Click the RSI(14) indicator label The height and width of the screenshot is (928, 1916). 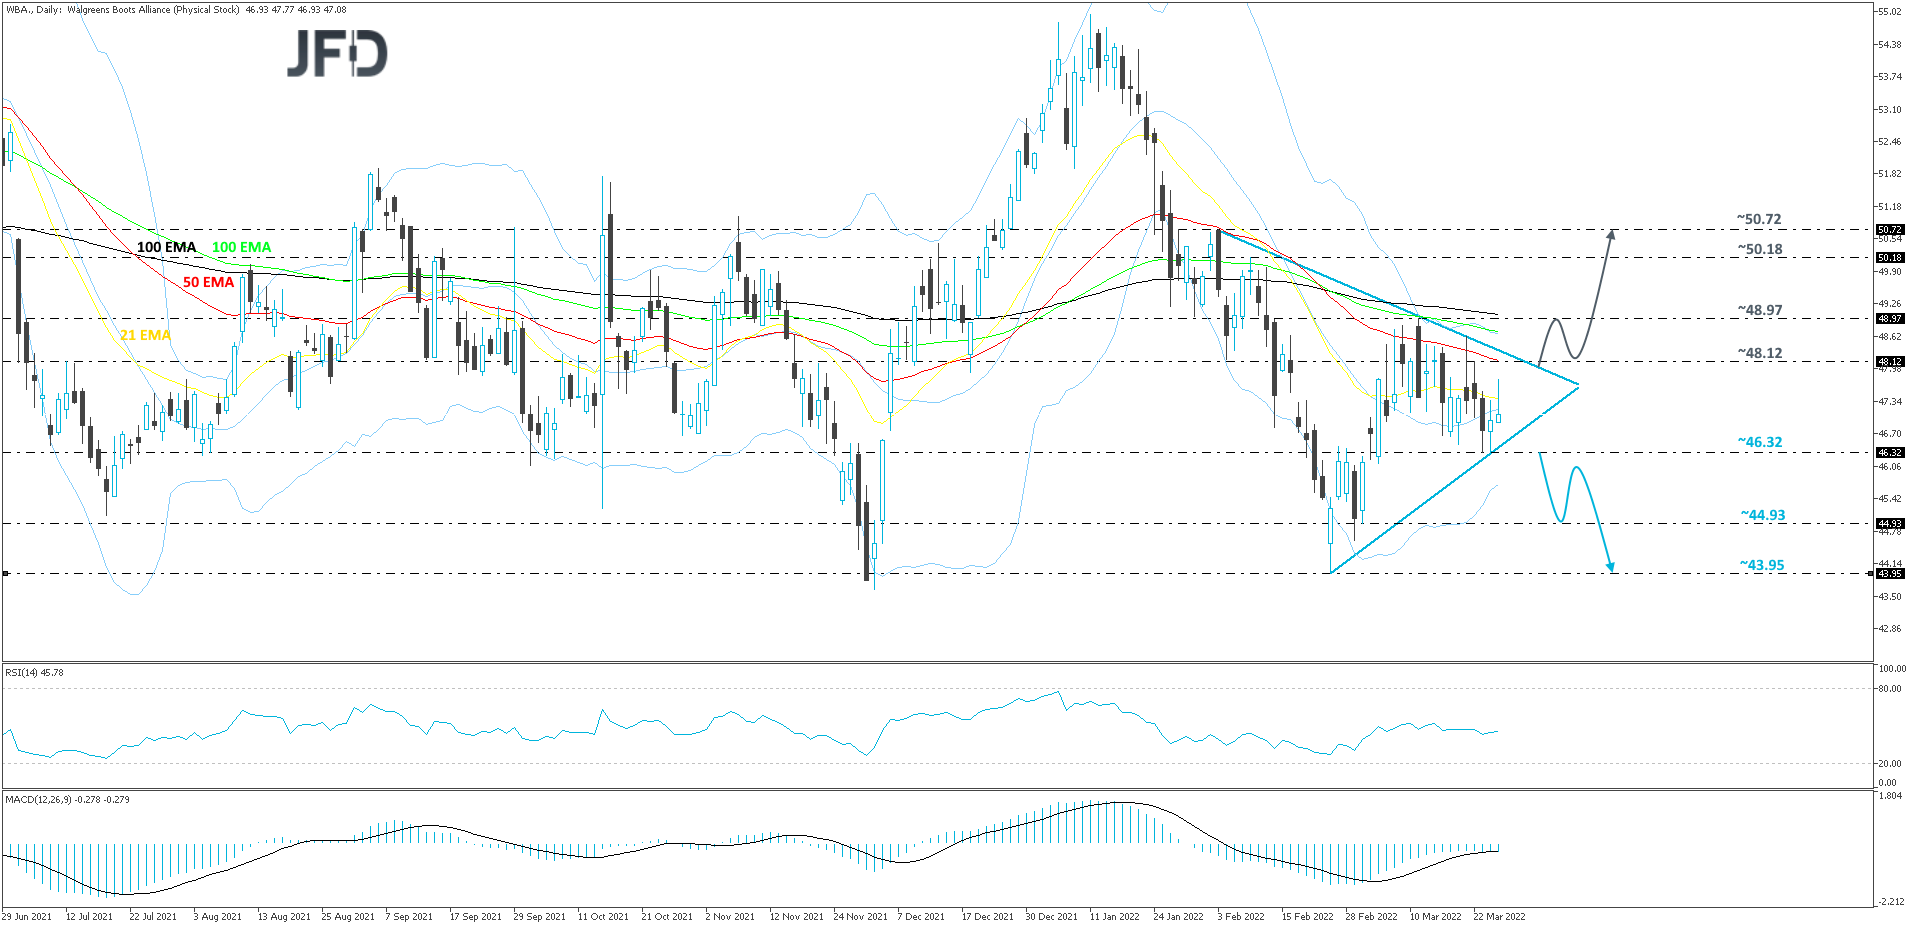pyautogui.click(x=33, y=672)
